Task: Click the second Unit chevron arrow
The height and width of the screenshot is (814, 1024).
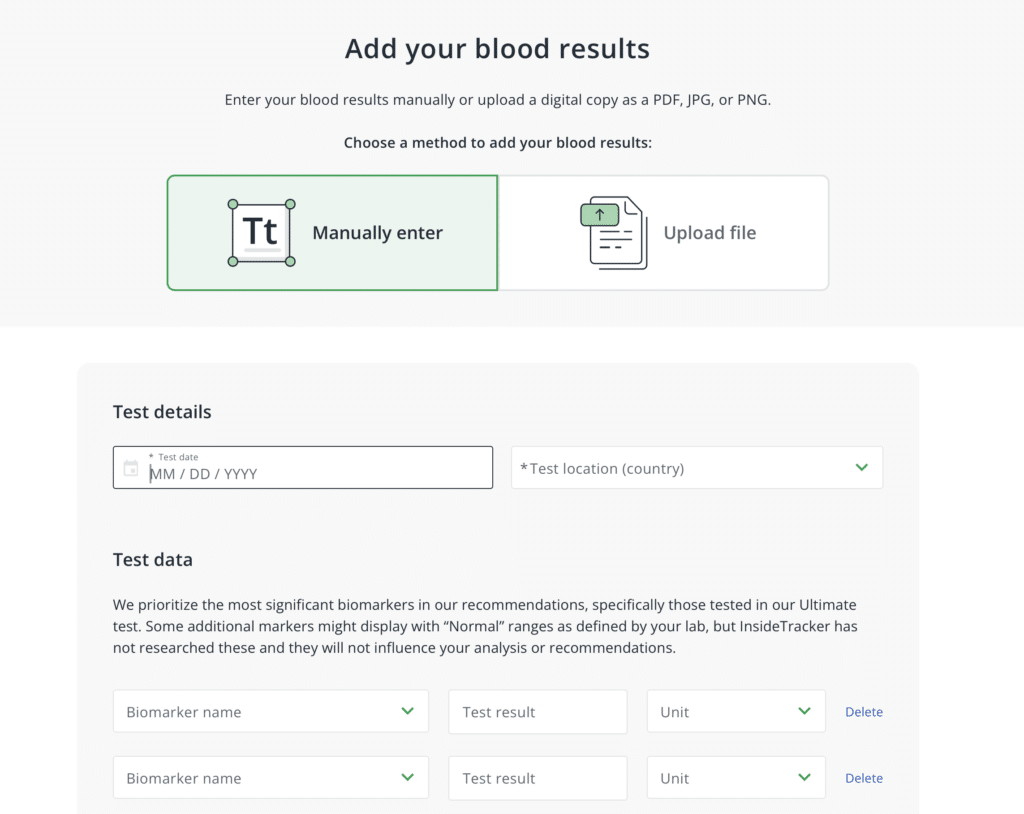Action: coord(805,777)
